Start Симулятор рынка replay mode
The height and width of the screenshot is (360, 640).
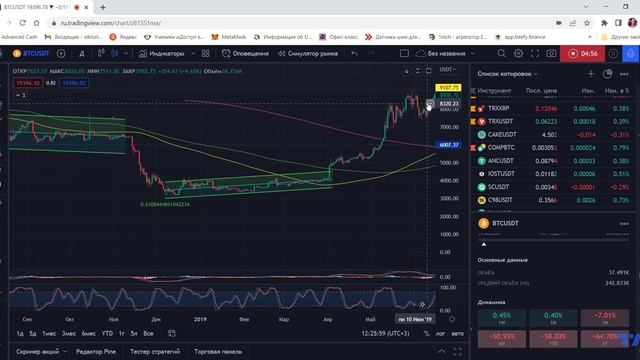pos(308,53)
